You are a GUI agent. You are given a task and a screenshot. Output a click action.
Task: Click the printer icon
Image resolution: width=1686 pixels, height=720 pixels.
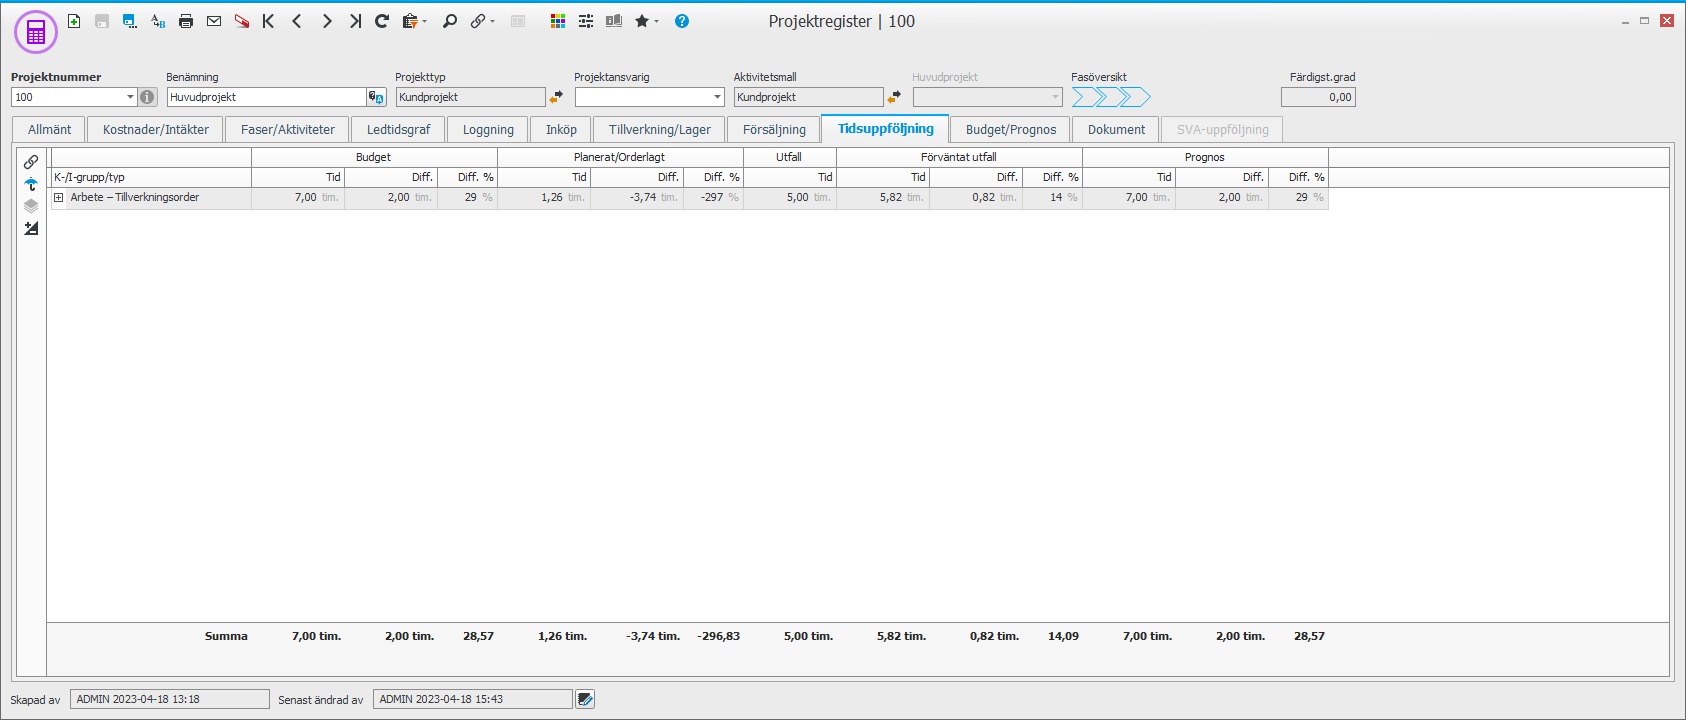pyautogui.click(x=186, y=21)
